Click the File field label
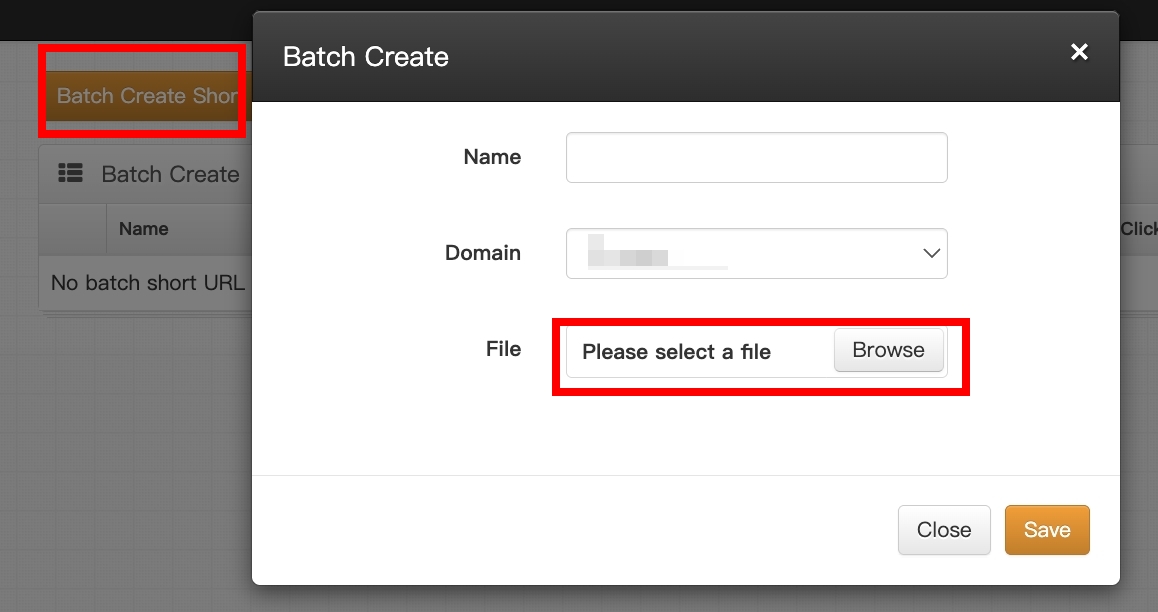 (503, 349)
